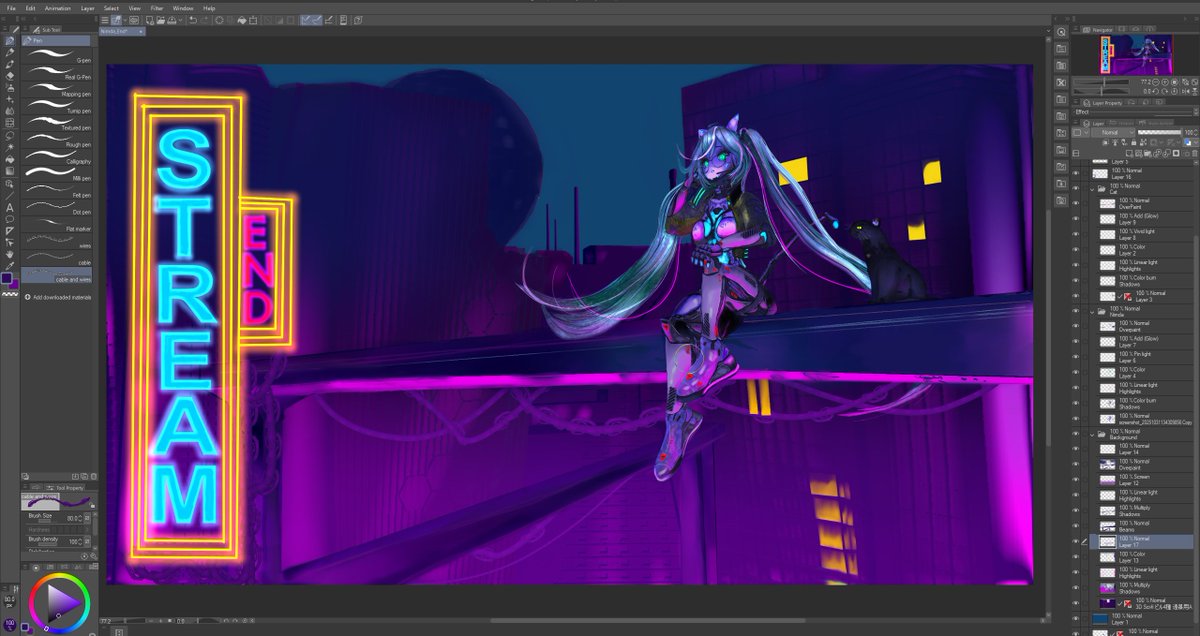This screenshot has width=1200, height=636.
Task: Select the Balloon tool
Action: (9, 219)
